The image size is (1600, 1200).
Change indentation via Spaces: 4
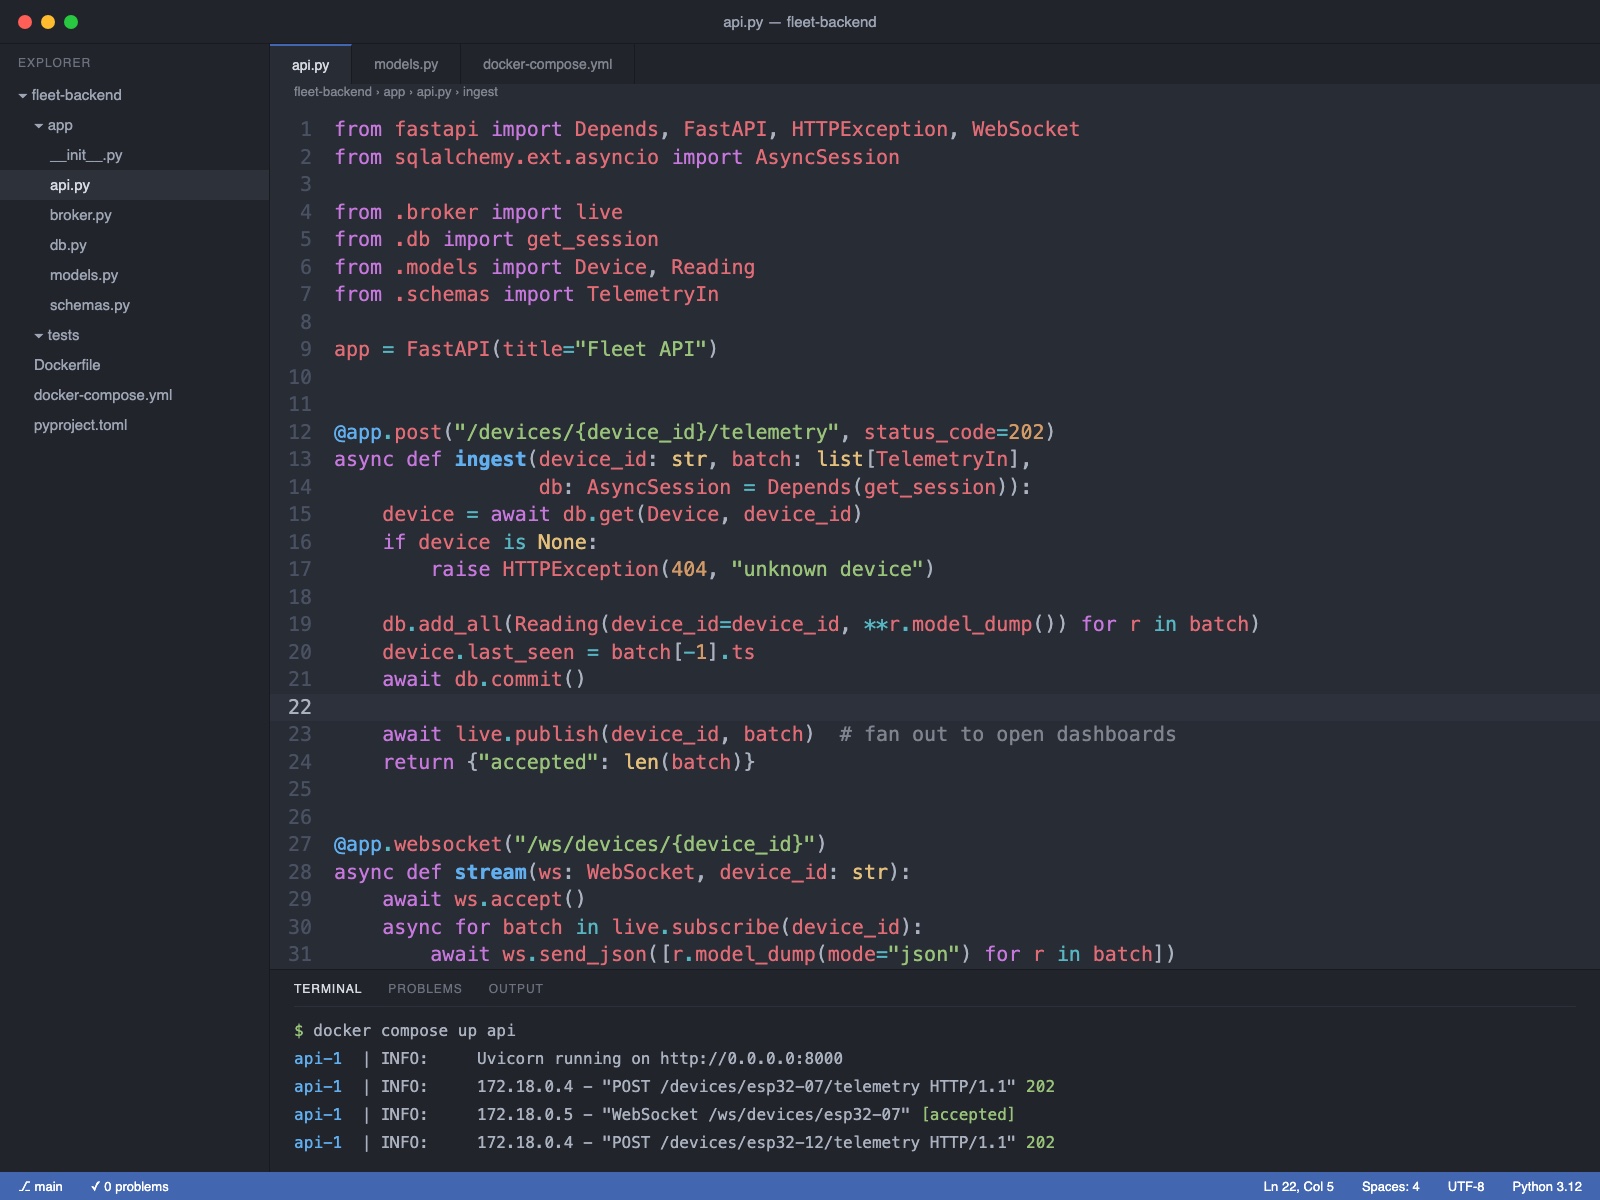1390,1187
